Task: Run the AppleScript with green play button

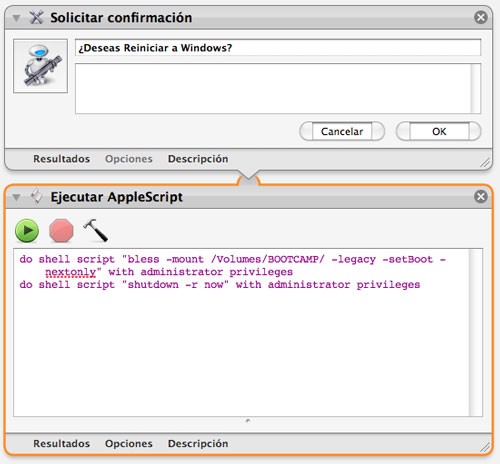Action: coord(27,231)
